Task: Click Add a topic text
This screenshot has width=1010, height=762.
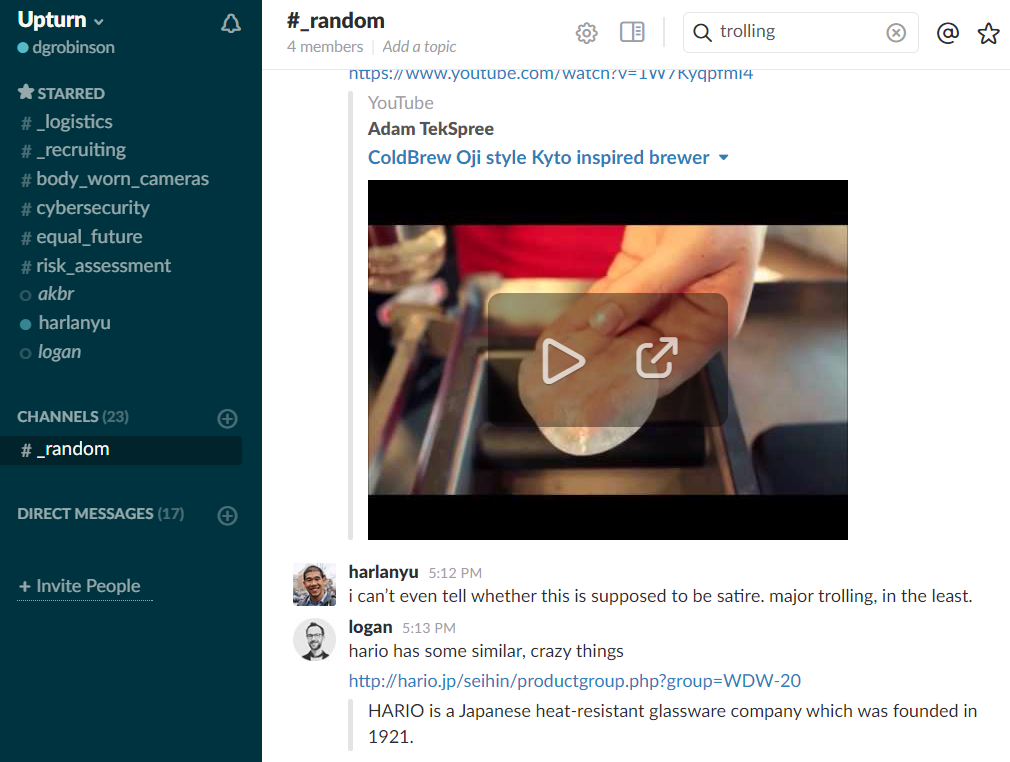Action: pyautogui.click(x=419, y=47)
